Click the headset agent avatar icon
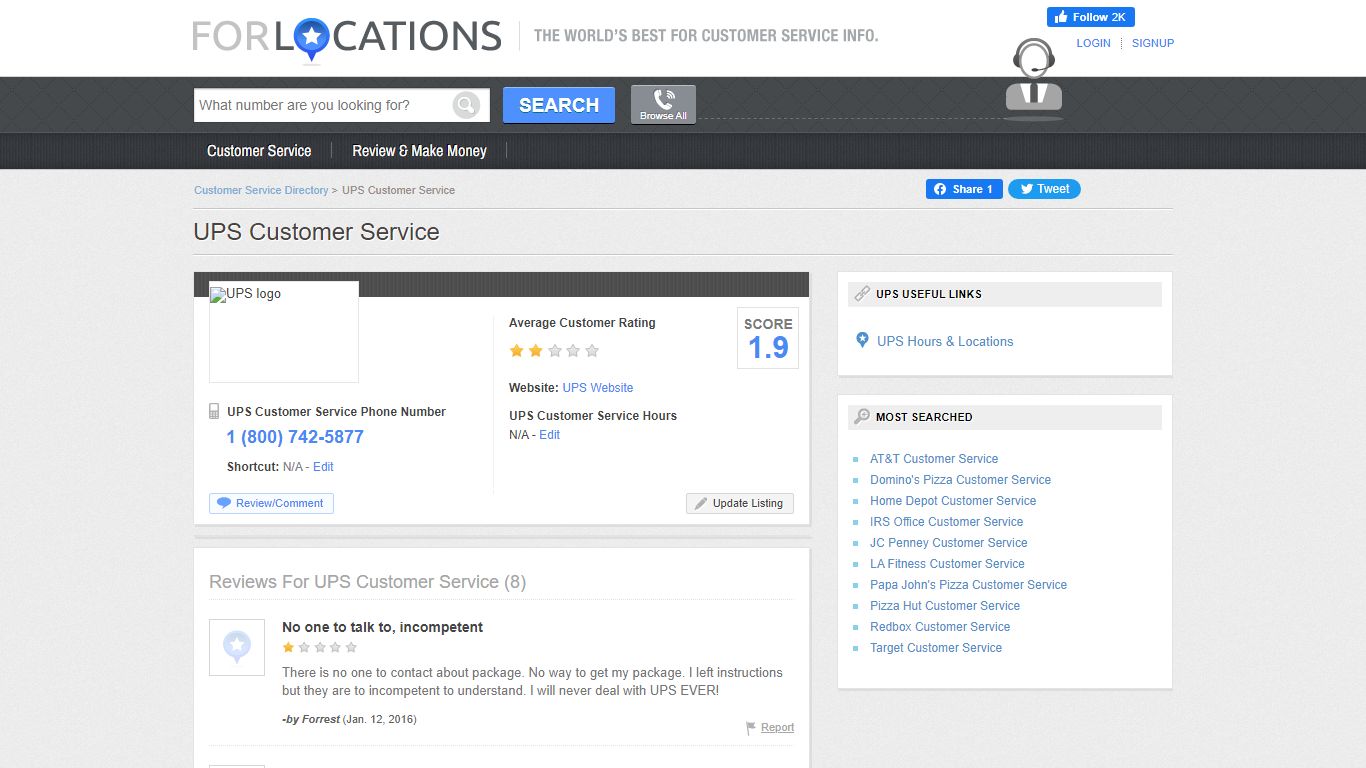This screenshot has width=1366, height=768. click(x=1034, y=79)
